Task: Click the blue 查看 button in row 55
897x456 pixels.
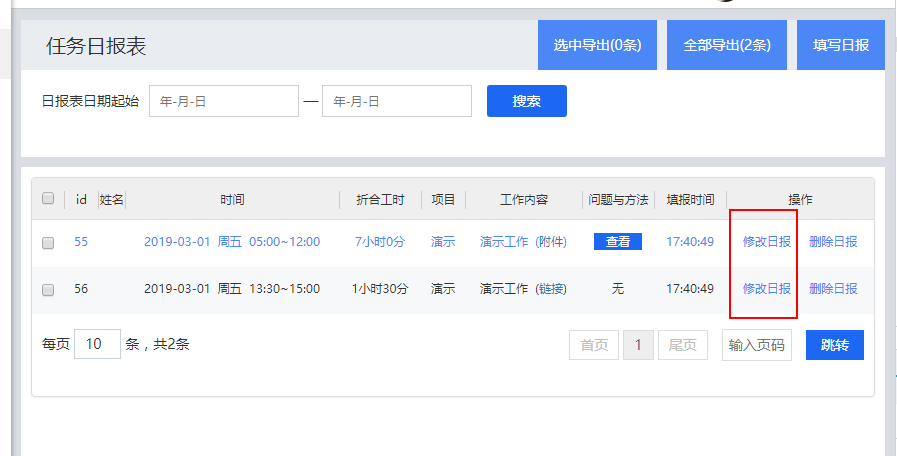Action: (618, 241)
